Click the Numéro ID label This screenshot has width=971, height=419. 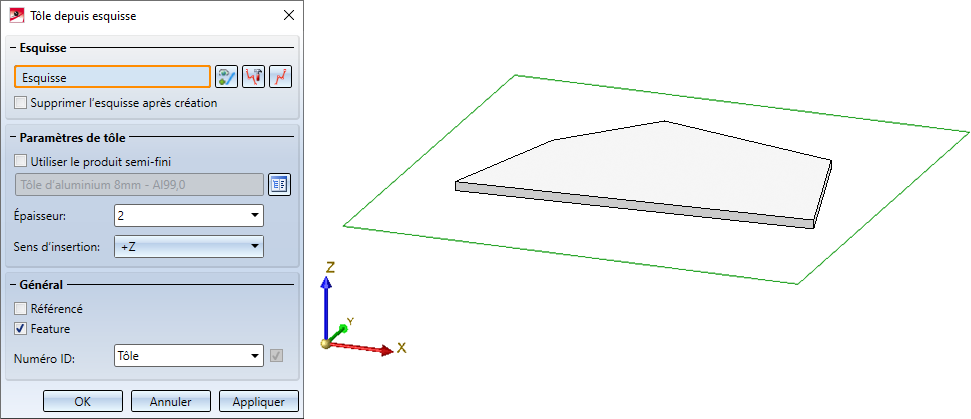click(x=44, y=357)
